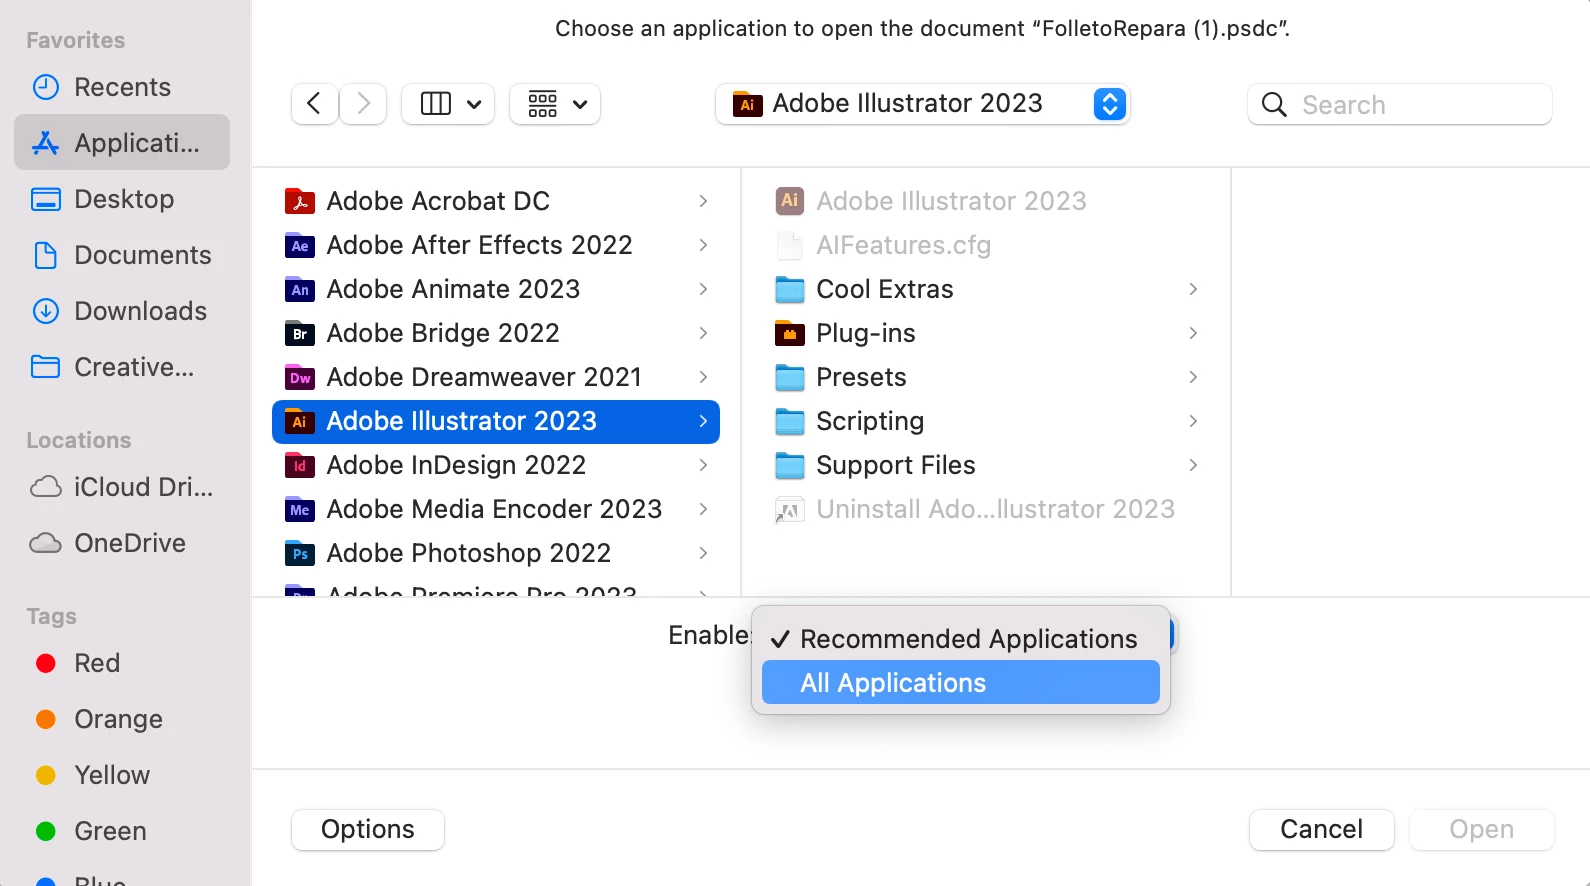
Task: Open the Creative Cloud folder in sidebar
Action: click(x=122, y=367)
